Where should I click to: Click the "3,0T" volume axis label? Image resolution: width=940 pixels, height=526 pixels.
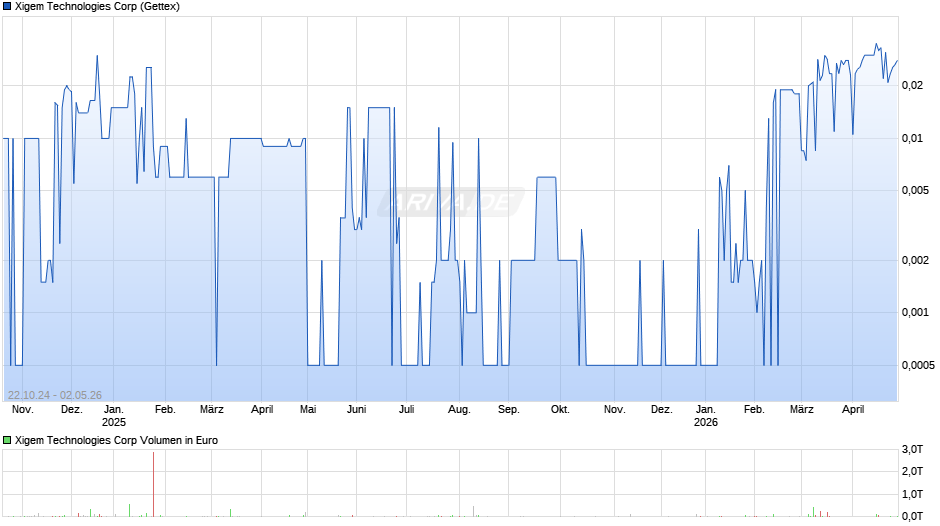pyautogui.click(x=912, y=450)
